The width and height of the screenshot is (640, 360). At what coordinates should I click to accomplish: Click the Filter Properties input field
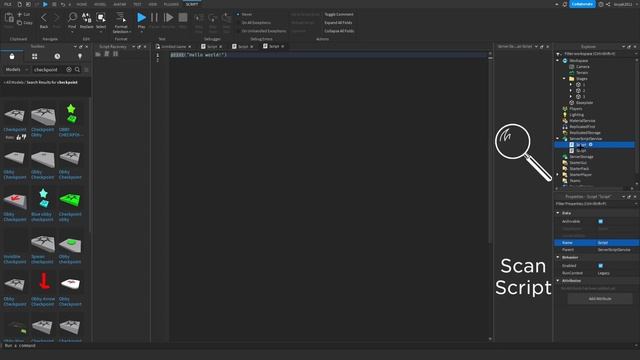(x=594, y=204)
